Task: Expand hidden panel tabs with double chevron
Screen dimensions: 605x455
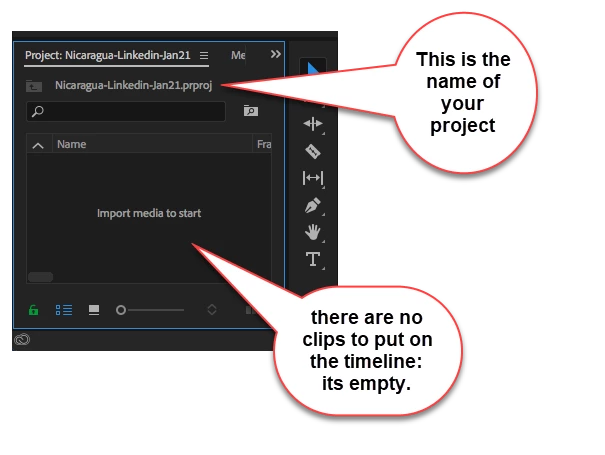Action: [x=275, y=54]
